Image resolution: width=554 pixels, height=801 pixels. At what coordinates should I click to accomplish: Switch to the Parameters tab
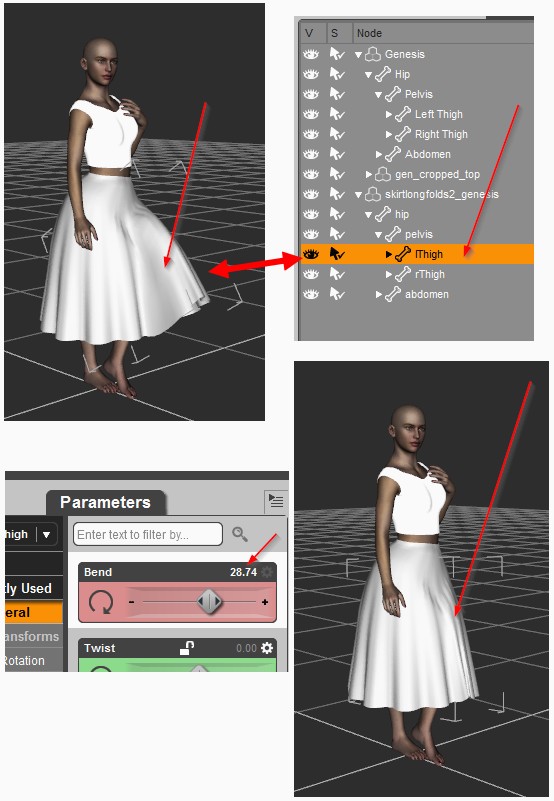pyautogui.click(x=105, y=502)
